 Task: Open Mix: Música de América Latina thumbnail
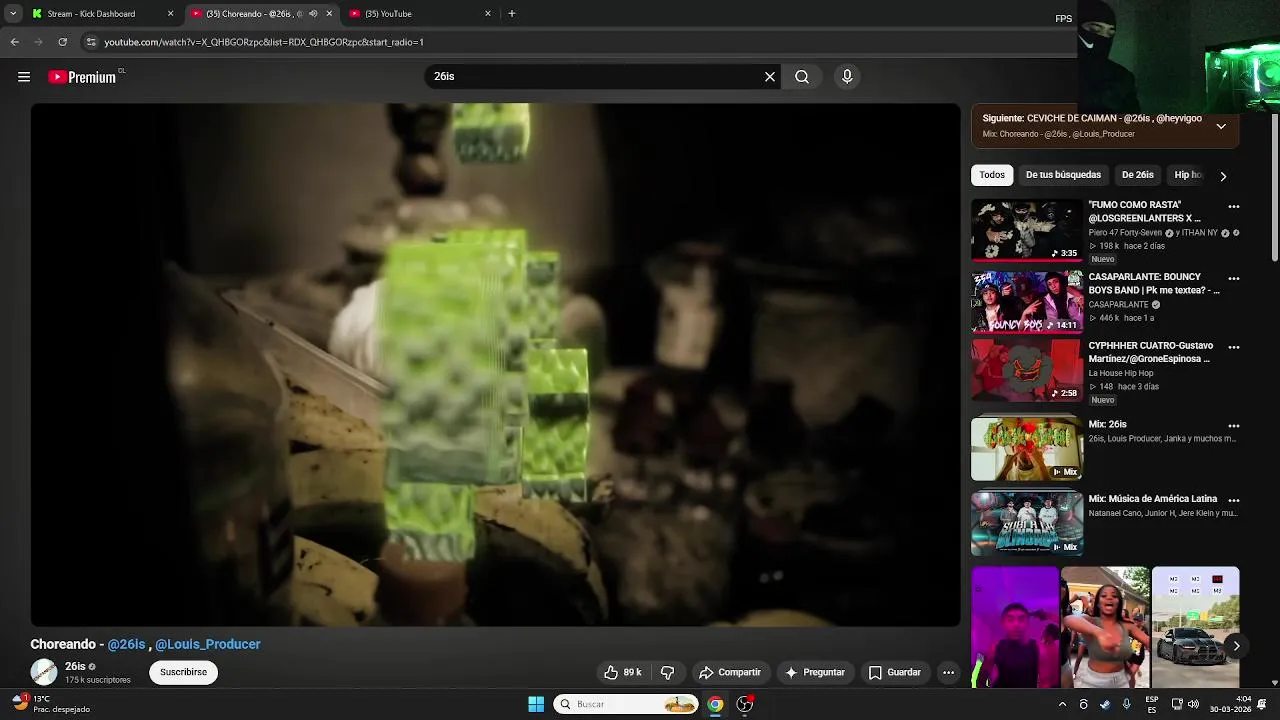pyautogui.click(x=1027, y=524)
